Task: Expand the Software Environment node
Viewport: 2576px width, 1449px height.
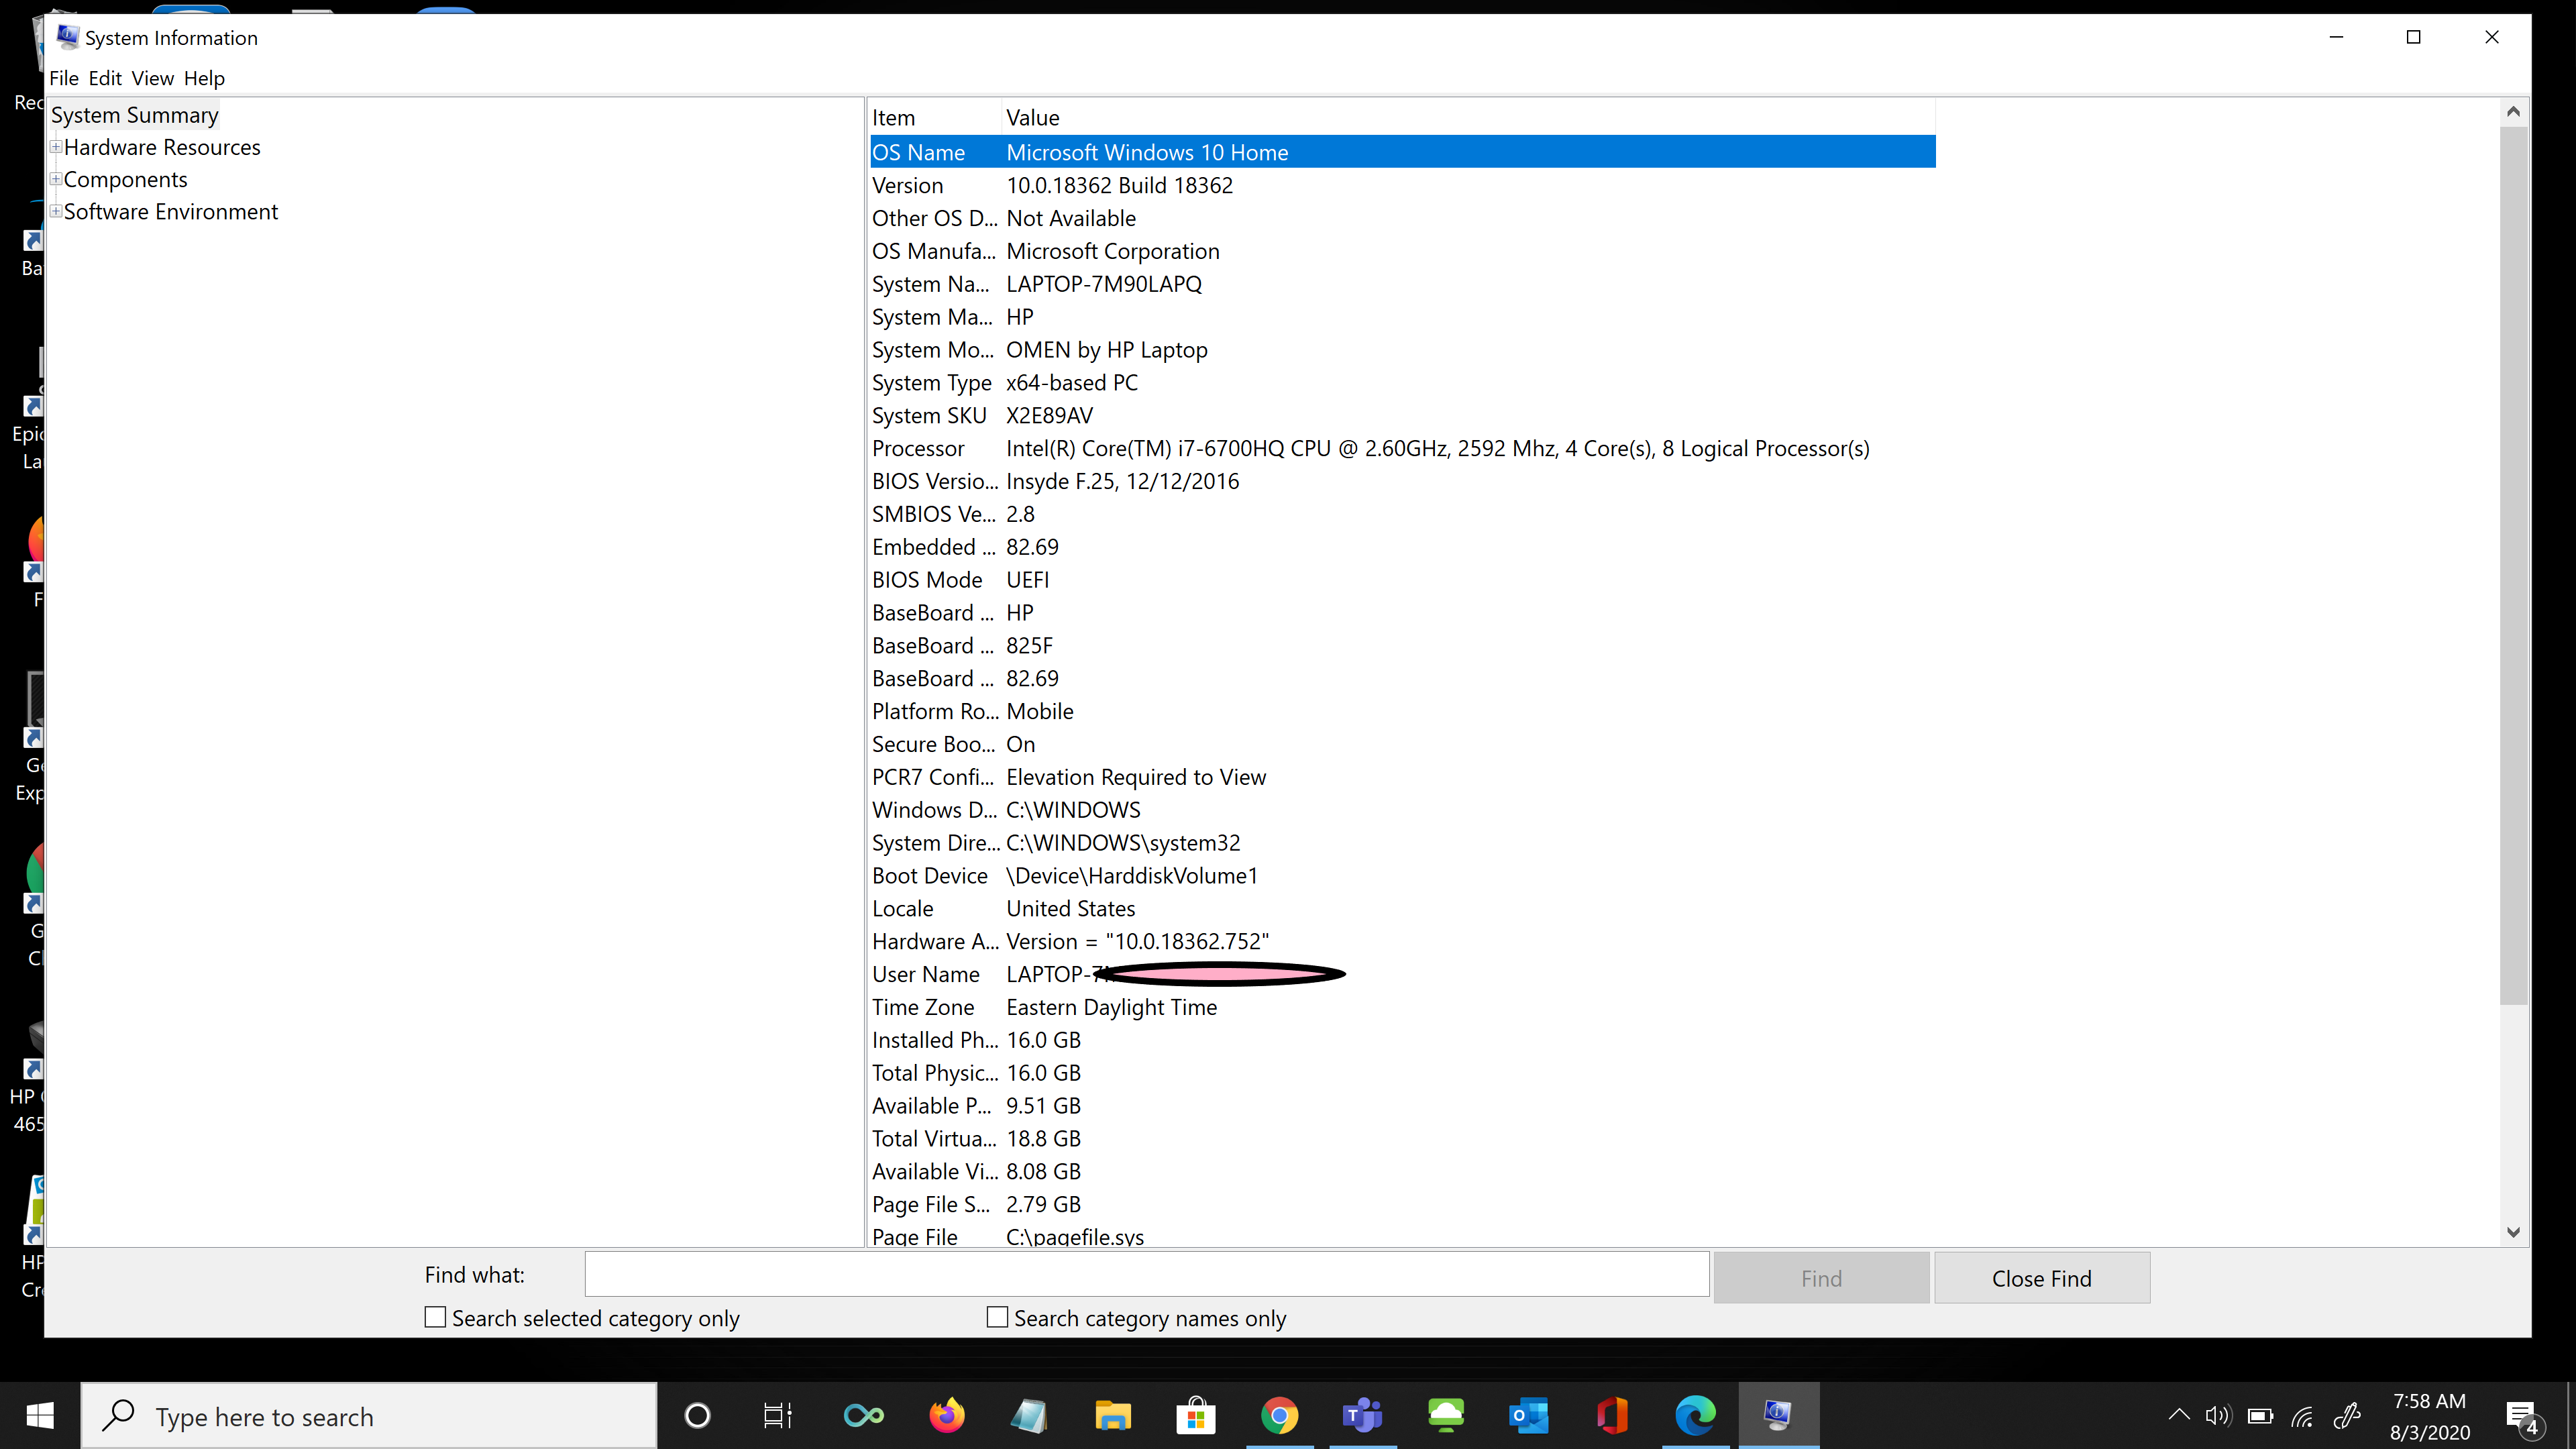Action: click(56, 211)
